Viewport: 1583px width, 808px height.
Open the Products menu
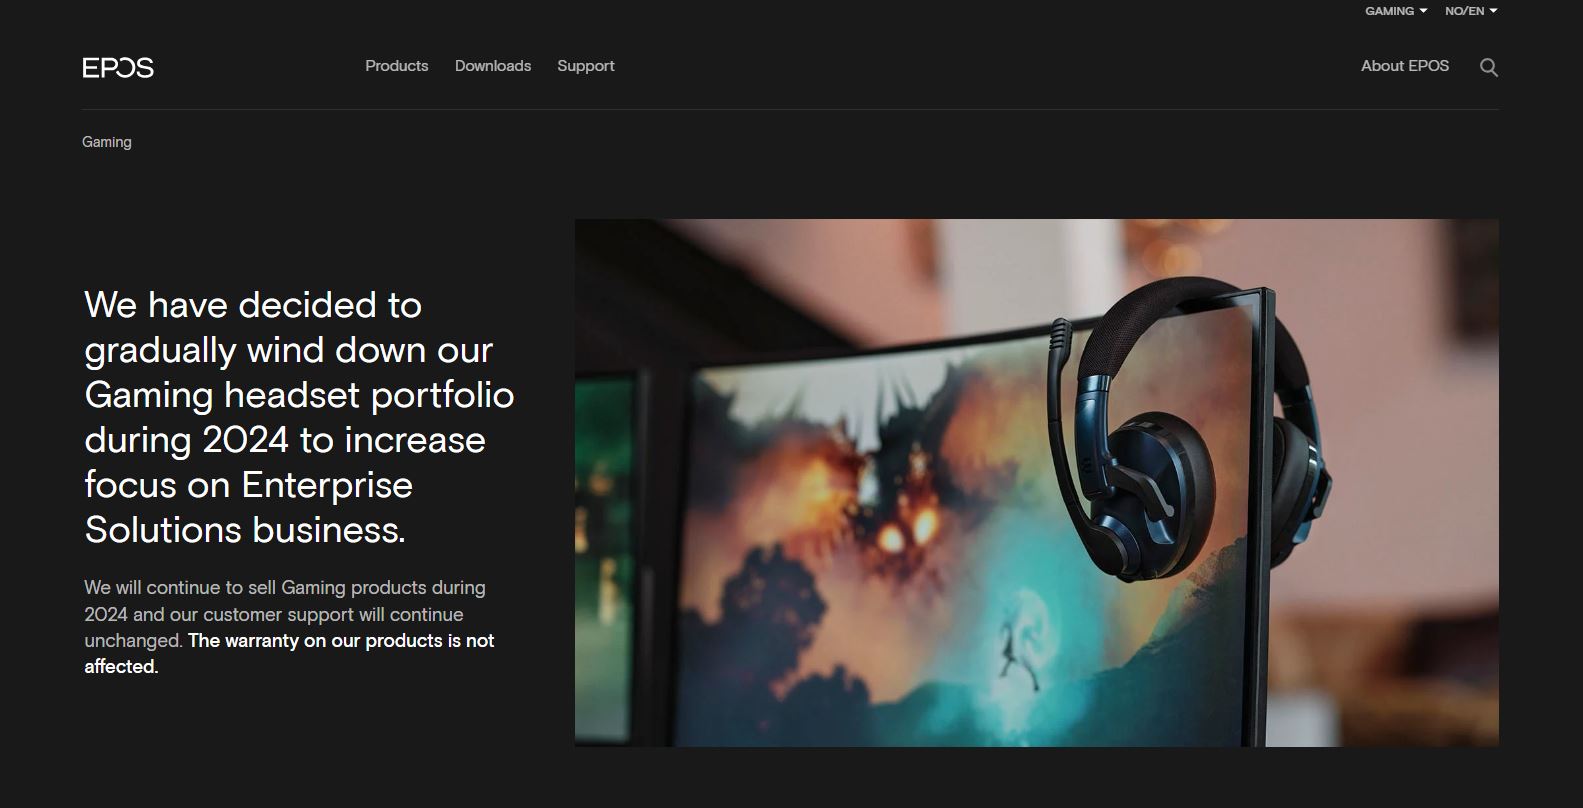click(396, 66)
